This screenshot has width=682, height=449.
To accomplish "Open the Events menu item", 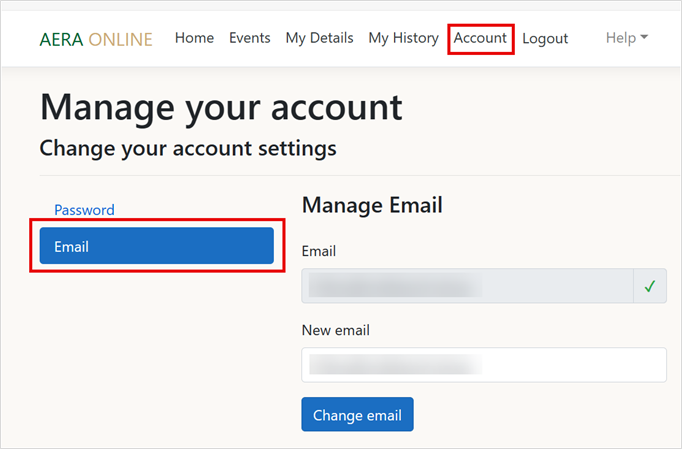I will [x=249, y=38].
